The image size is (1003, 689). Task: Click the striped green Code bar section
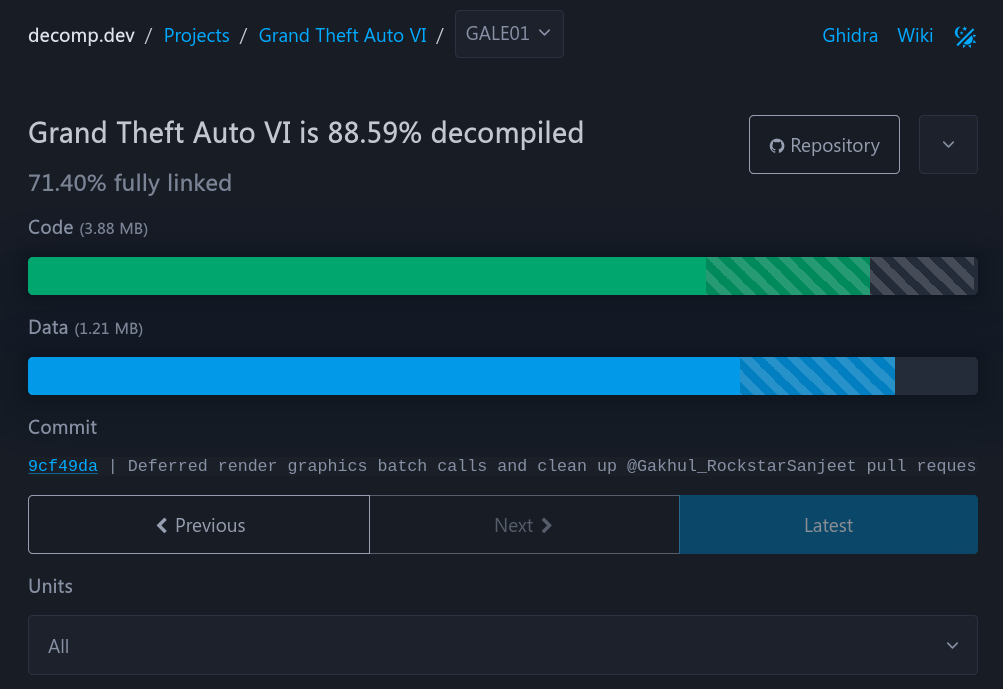click(x=787, y=276)
